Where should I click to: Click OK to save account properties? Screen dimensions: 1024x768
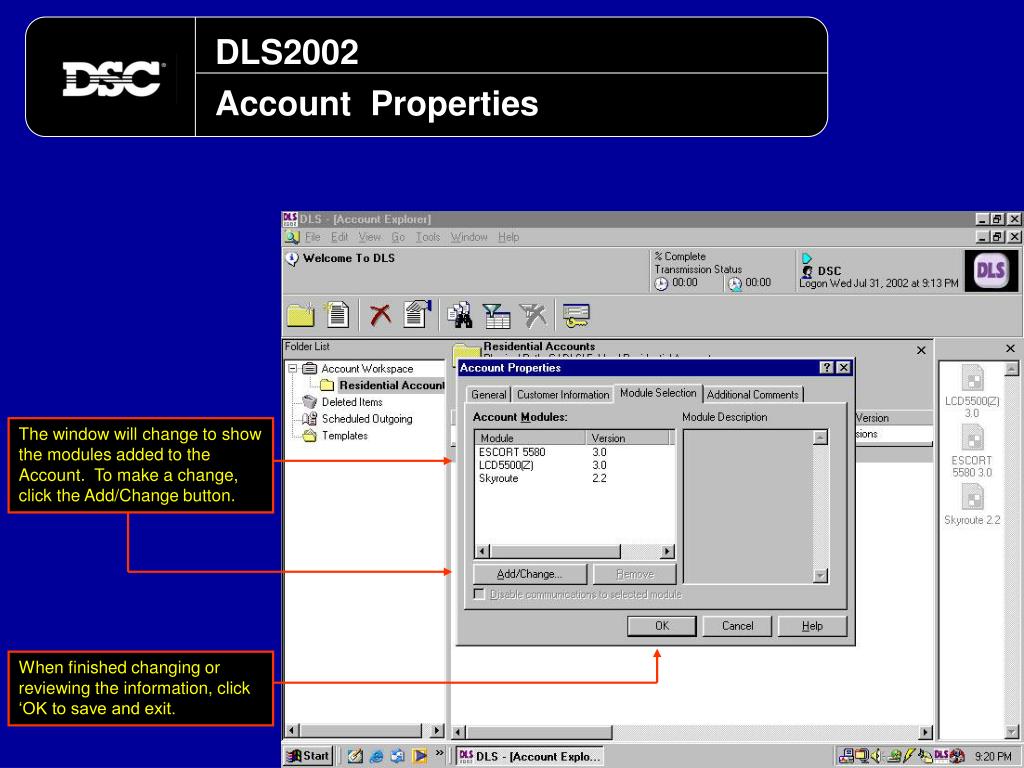pos(662,626)
